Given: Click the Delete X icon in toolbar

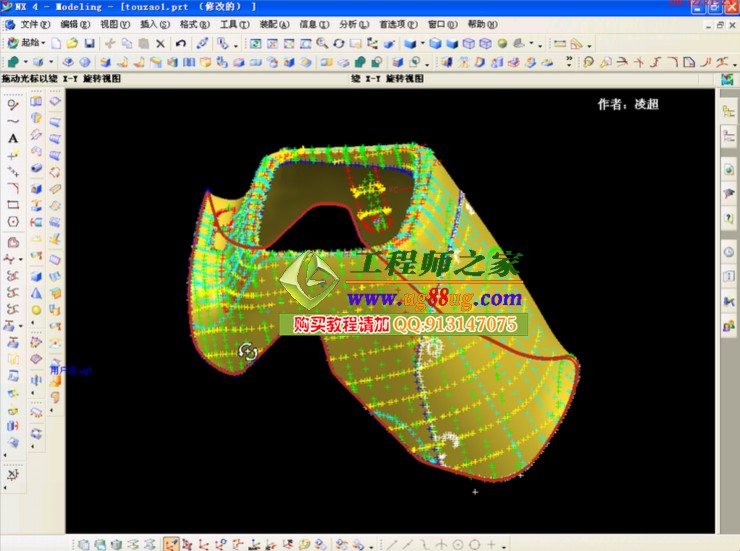Looking at the screenshot, I should tap(160, 43).
